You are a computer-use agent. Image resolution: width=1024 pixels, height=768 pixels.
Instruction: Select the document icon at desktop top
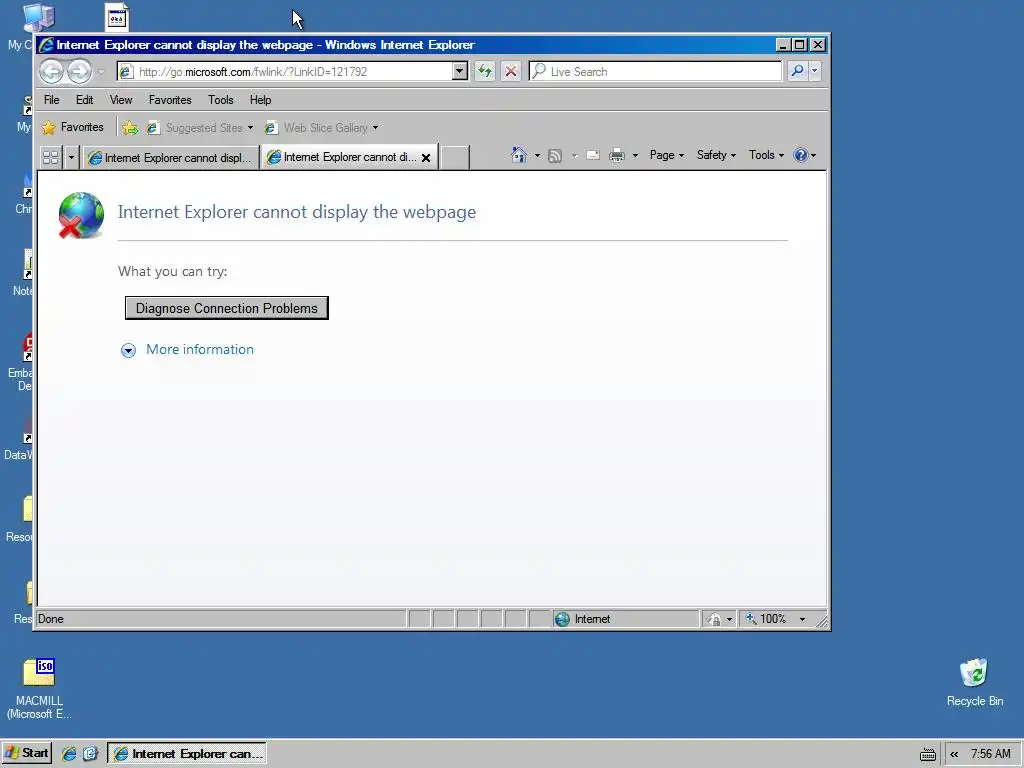point(117,18)
